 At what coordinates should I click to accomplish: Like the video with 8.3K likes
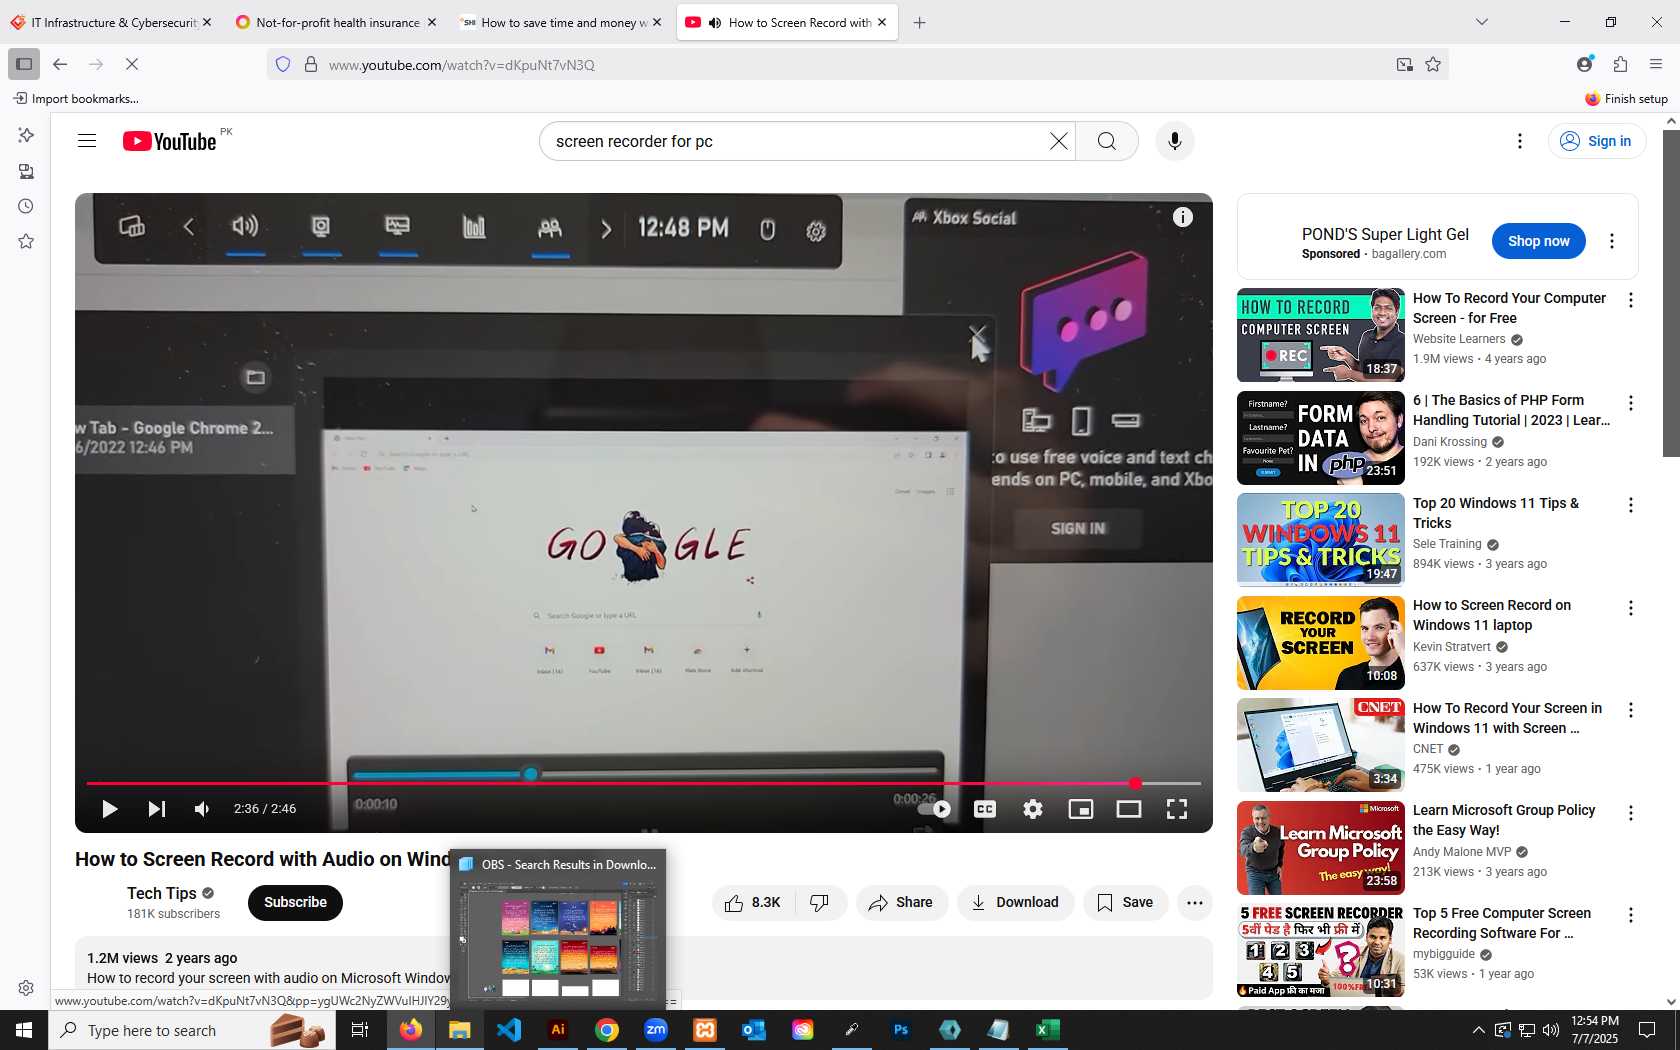click(x=754, y=902)
